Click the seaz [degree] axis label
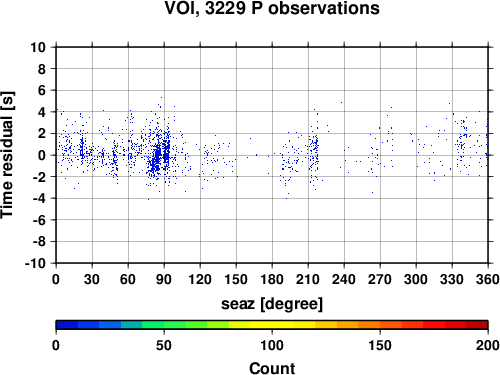Screen dimensions: 500x375 click(x=272, y=304)
